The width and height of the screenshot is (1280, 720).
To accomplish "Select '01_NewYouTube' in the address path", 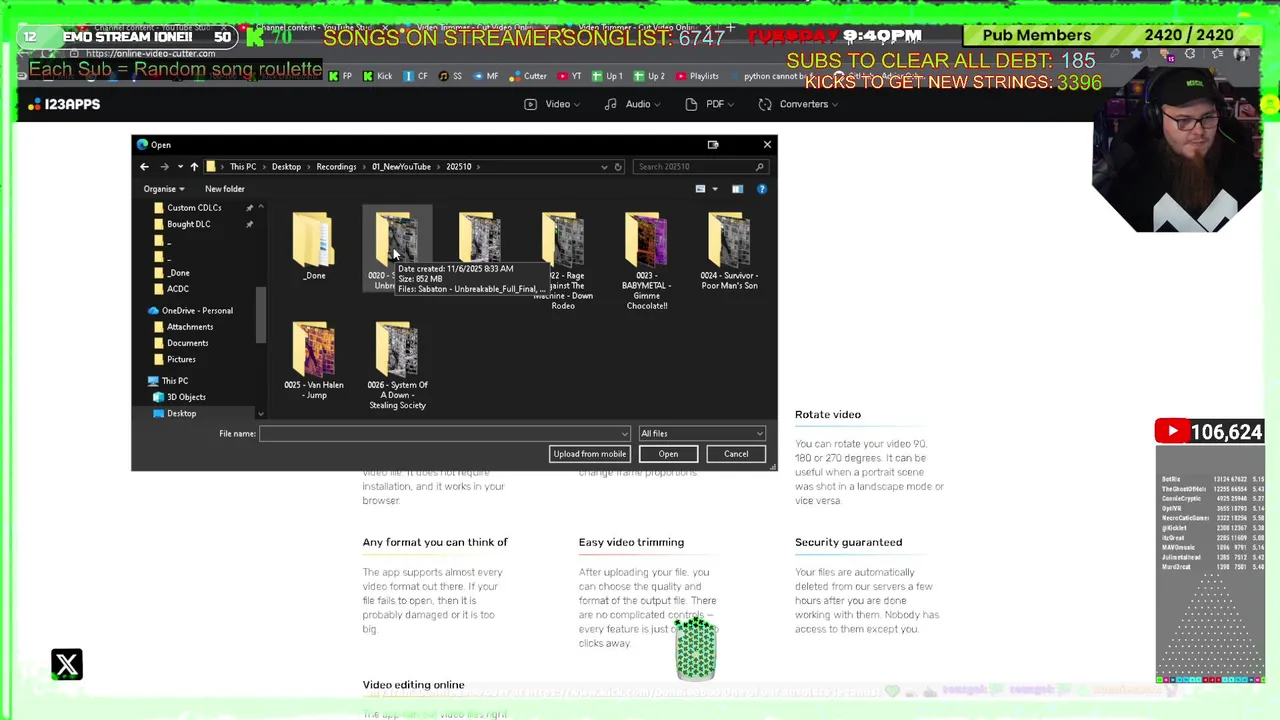I will click(x=401, y=167).
